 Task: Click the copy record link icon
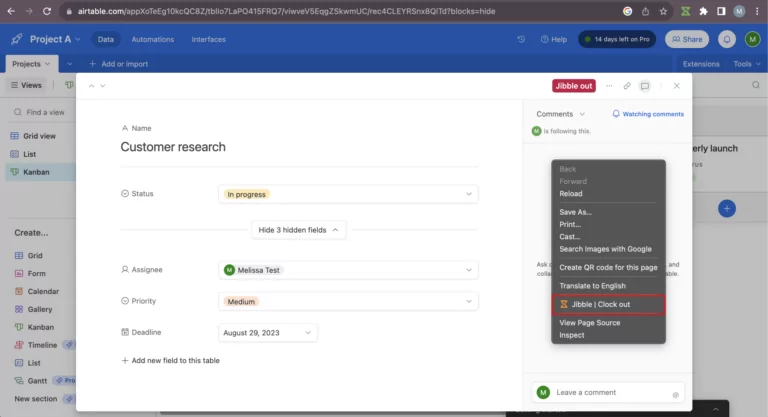pos(627,86)
